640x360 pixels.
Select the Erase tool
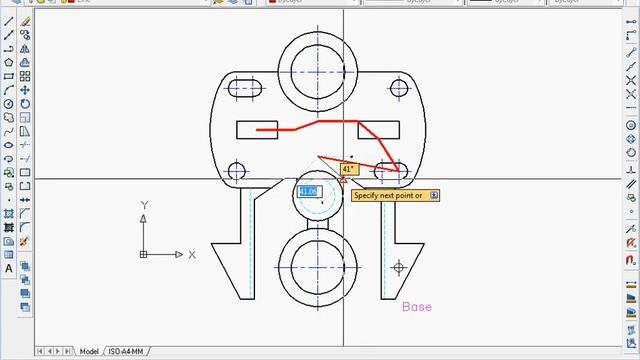[25, 21]
